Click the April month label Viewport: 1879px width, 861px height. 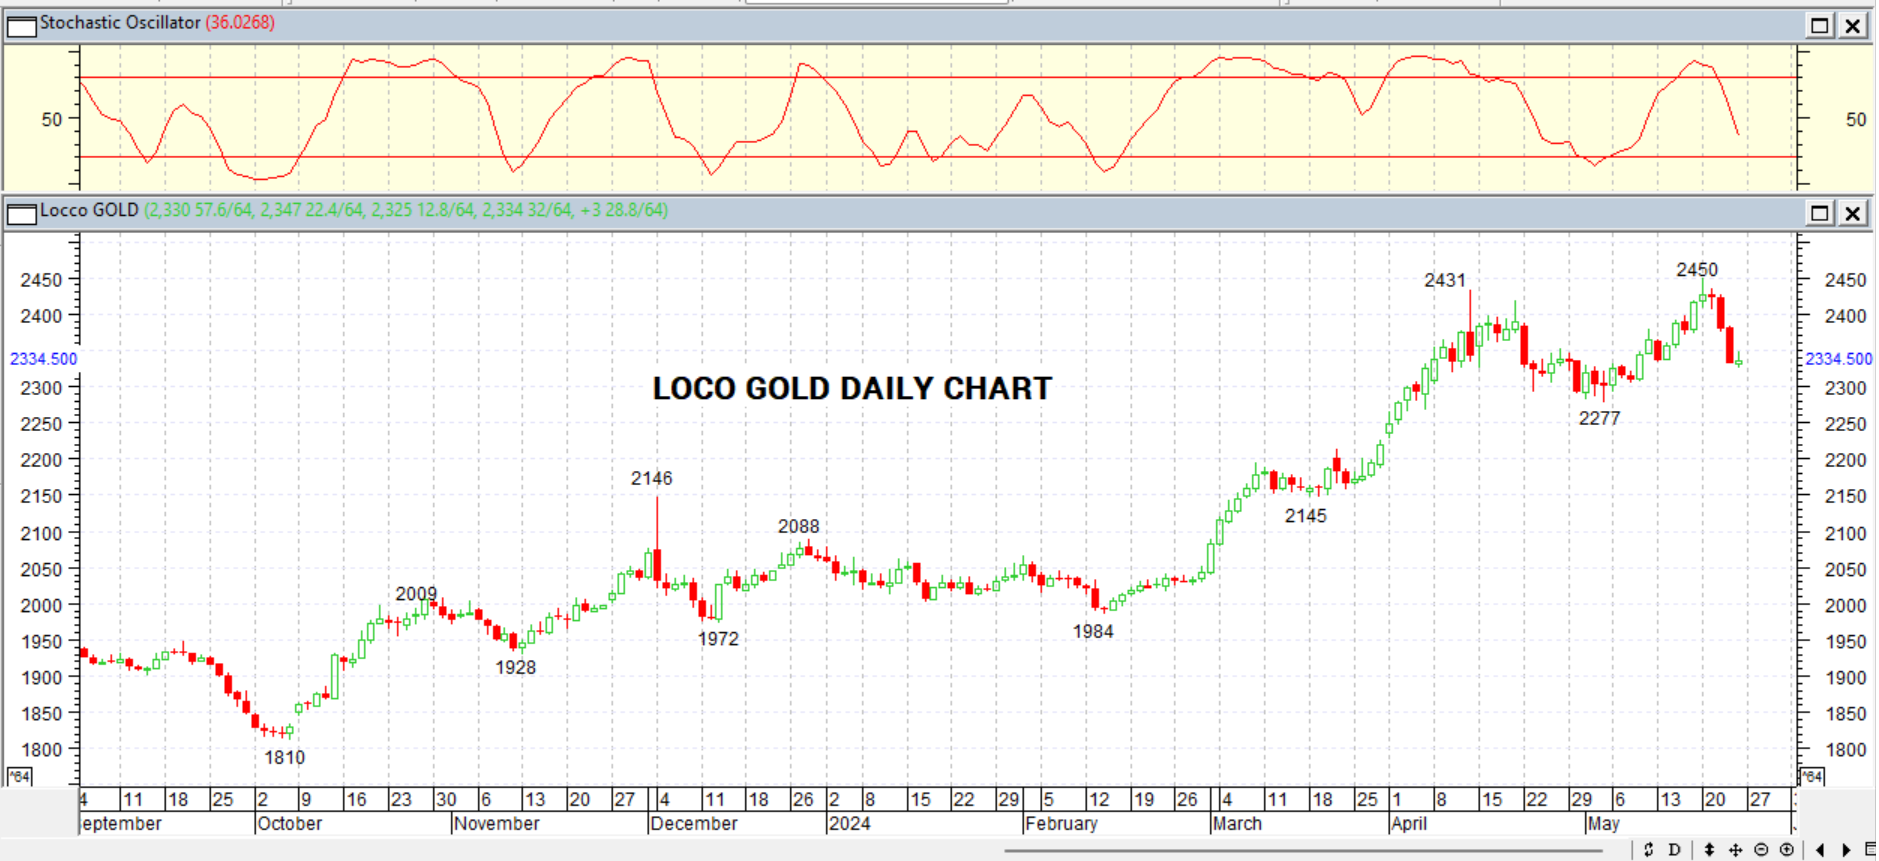(1409, 824)
